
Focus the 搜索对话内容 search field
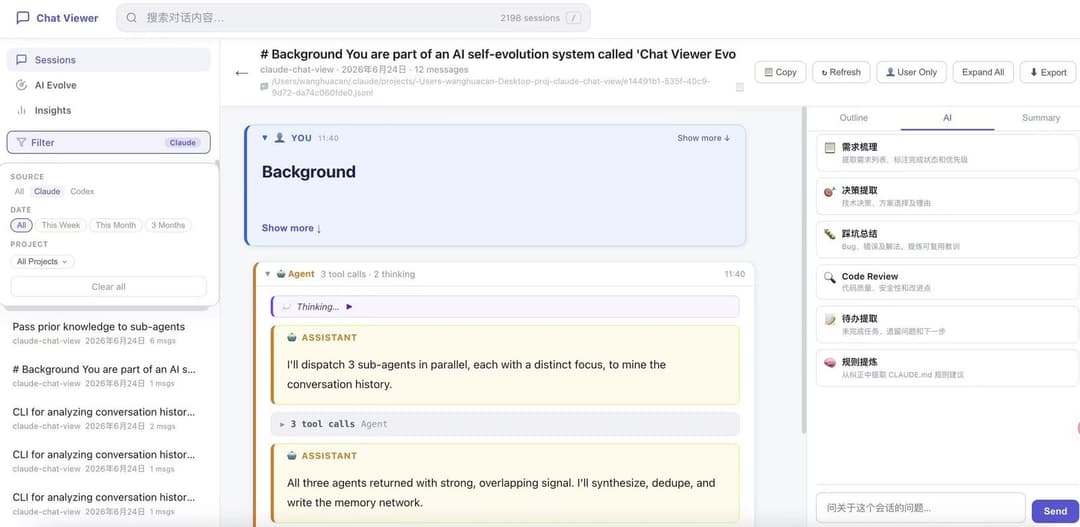353,18
